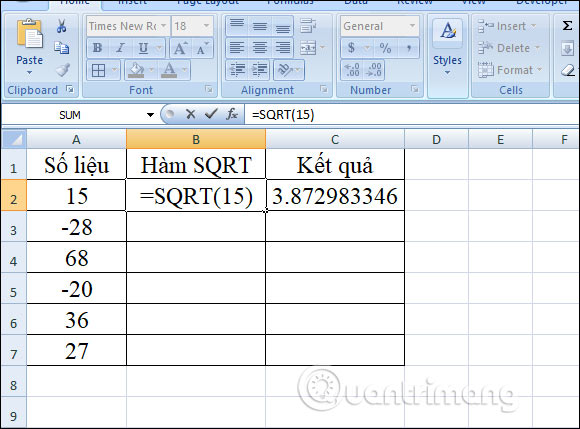Click the AutoSum sigma icon
The image size is (580, 429).
point(567,26)
